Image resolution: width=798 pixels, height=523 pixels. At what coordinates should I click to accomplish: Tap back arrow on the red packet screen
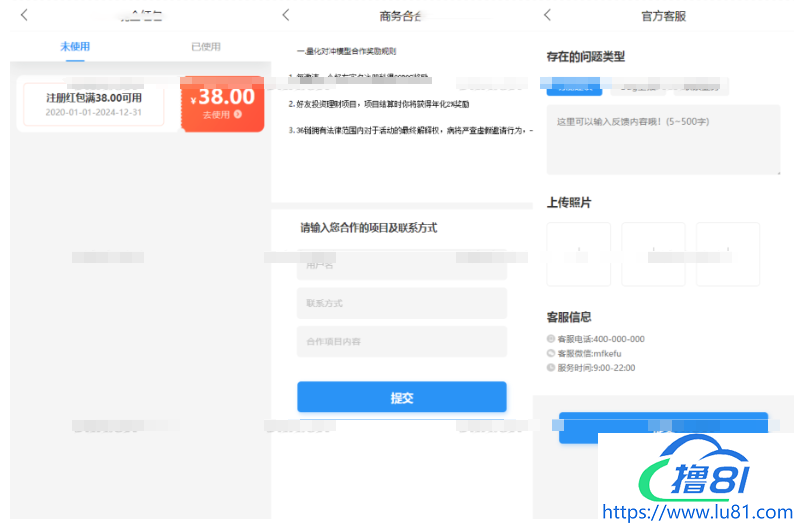(x=24, y=15)
